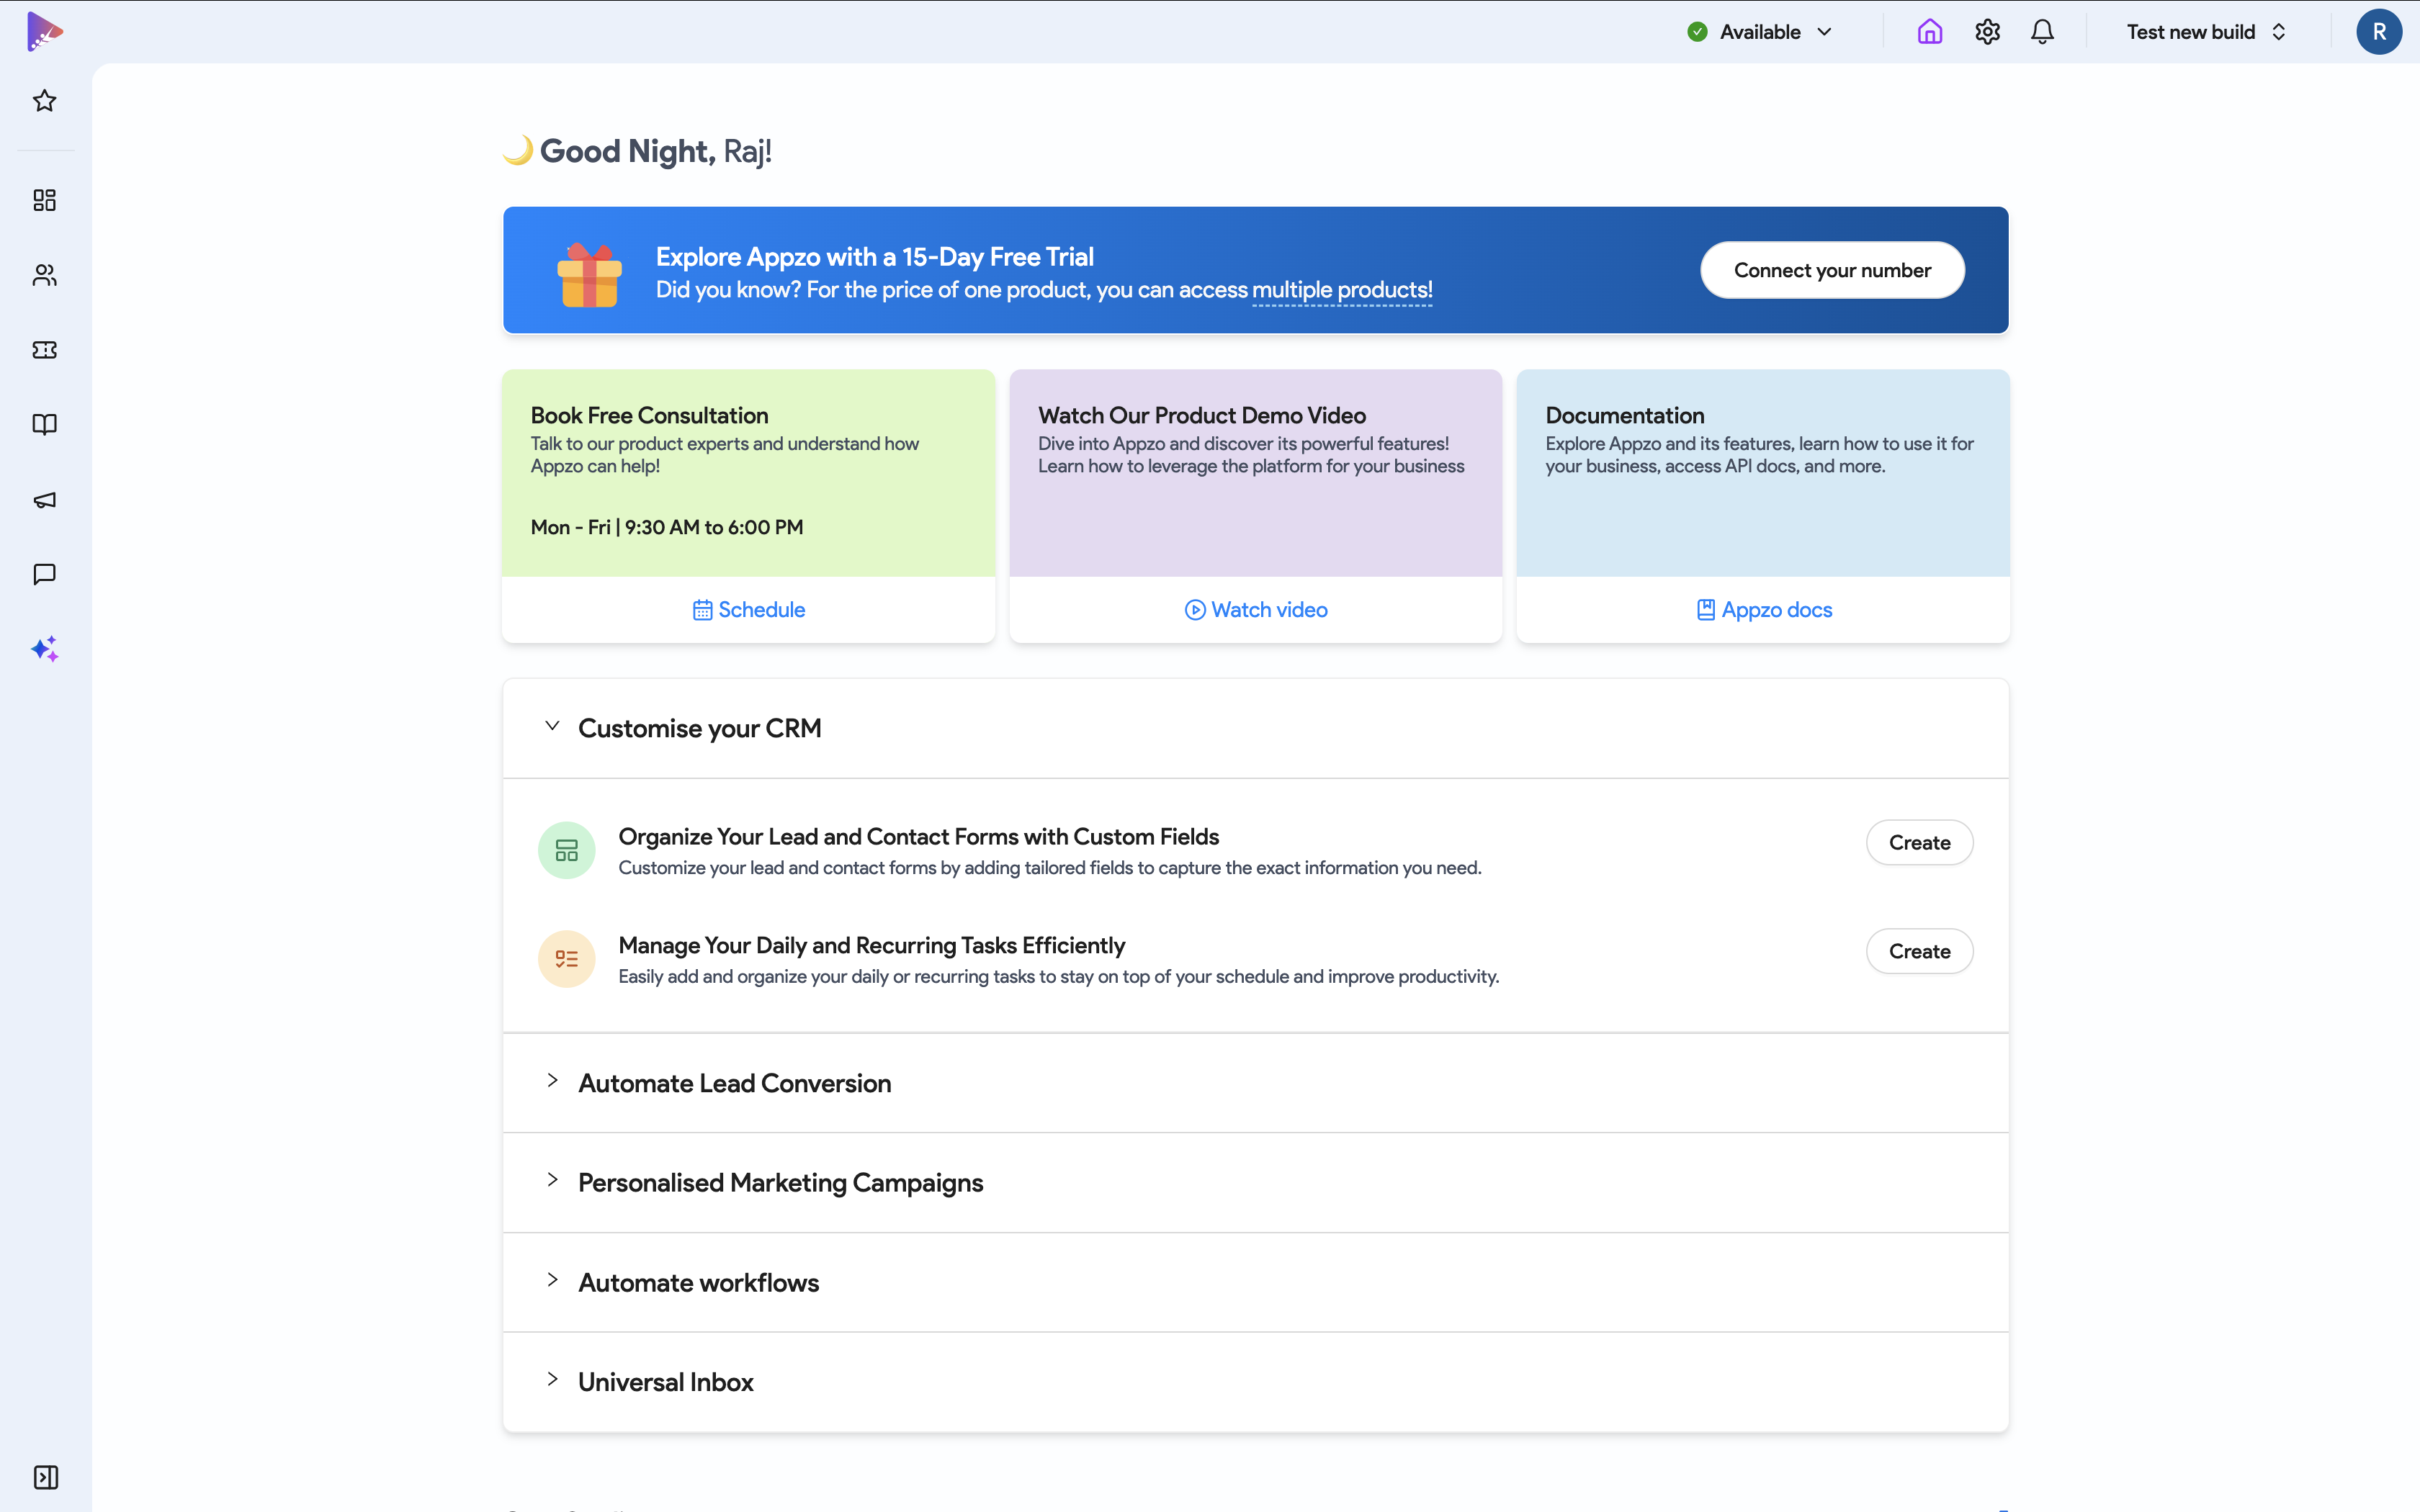The image size is (2420, 1512).
Task: Collapse the Customise your CRM section
Action: click(1256, 728)
